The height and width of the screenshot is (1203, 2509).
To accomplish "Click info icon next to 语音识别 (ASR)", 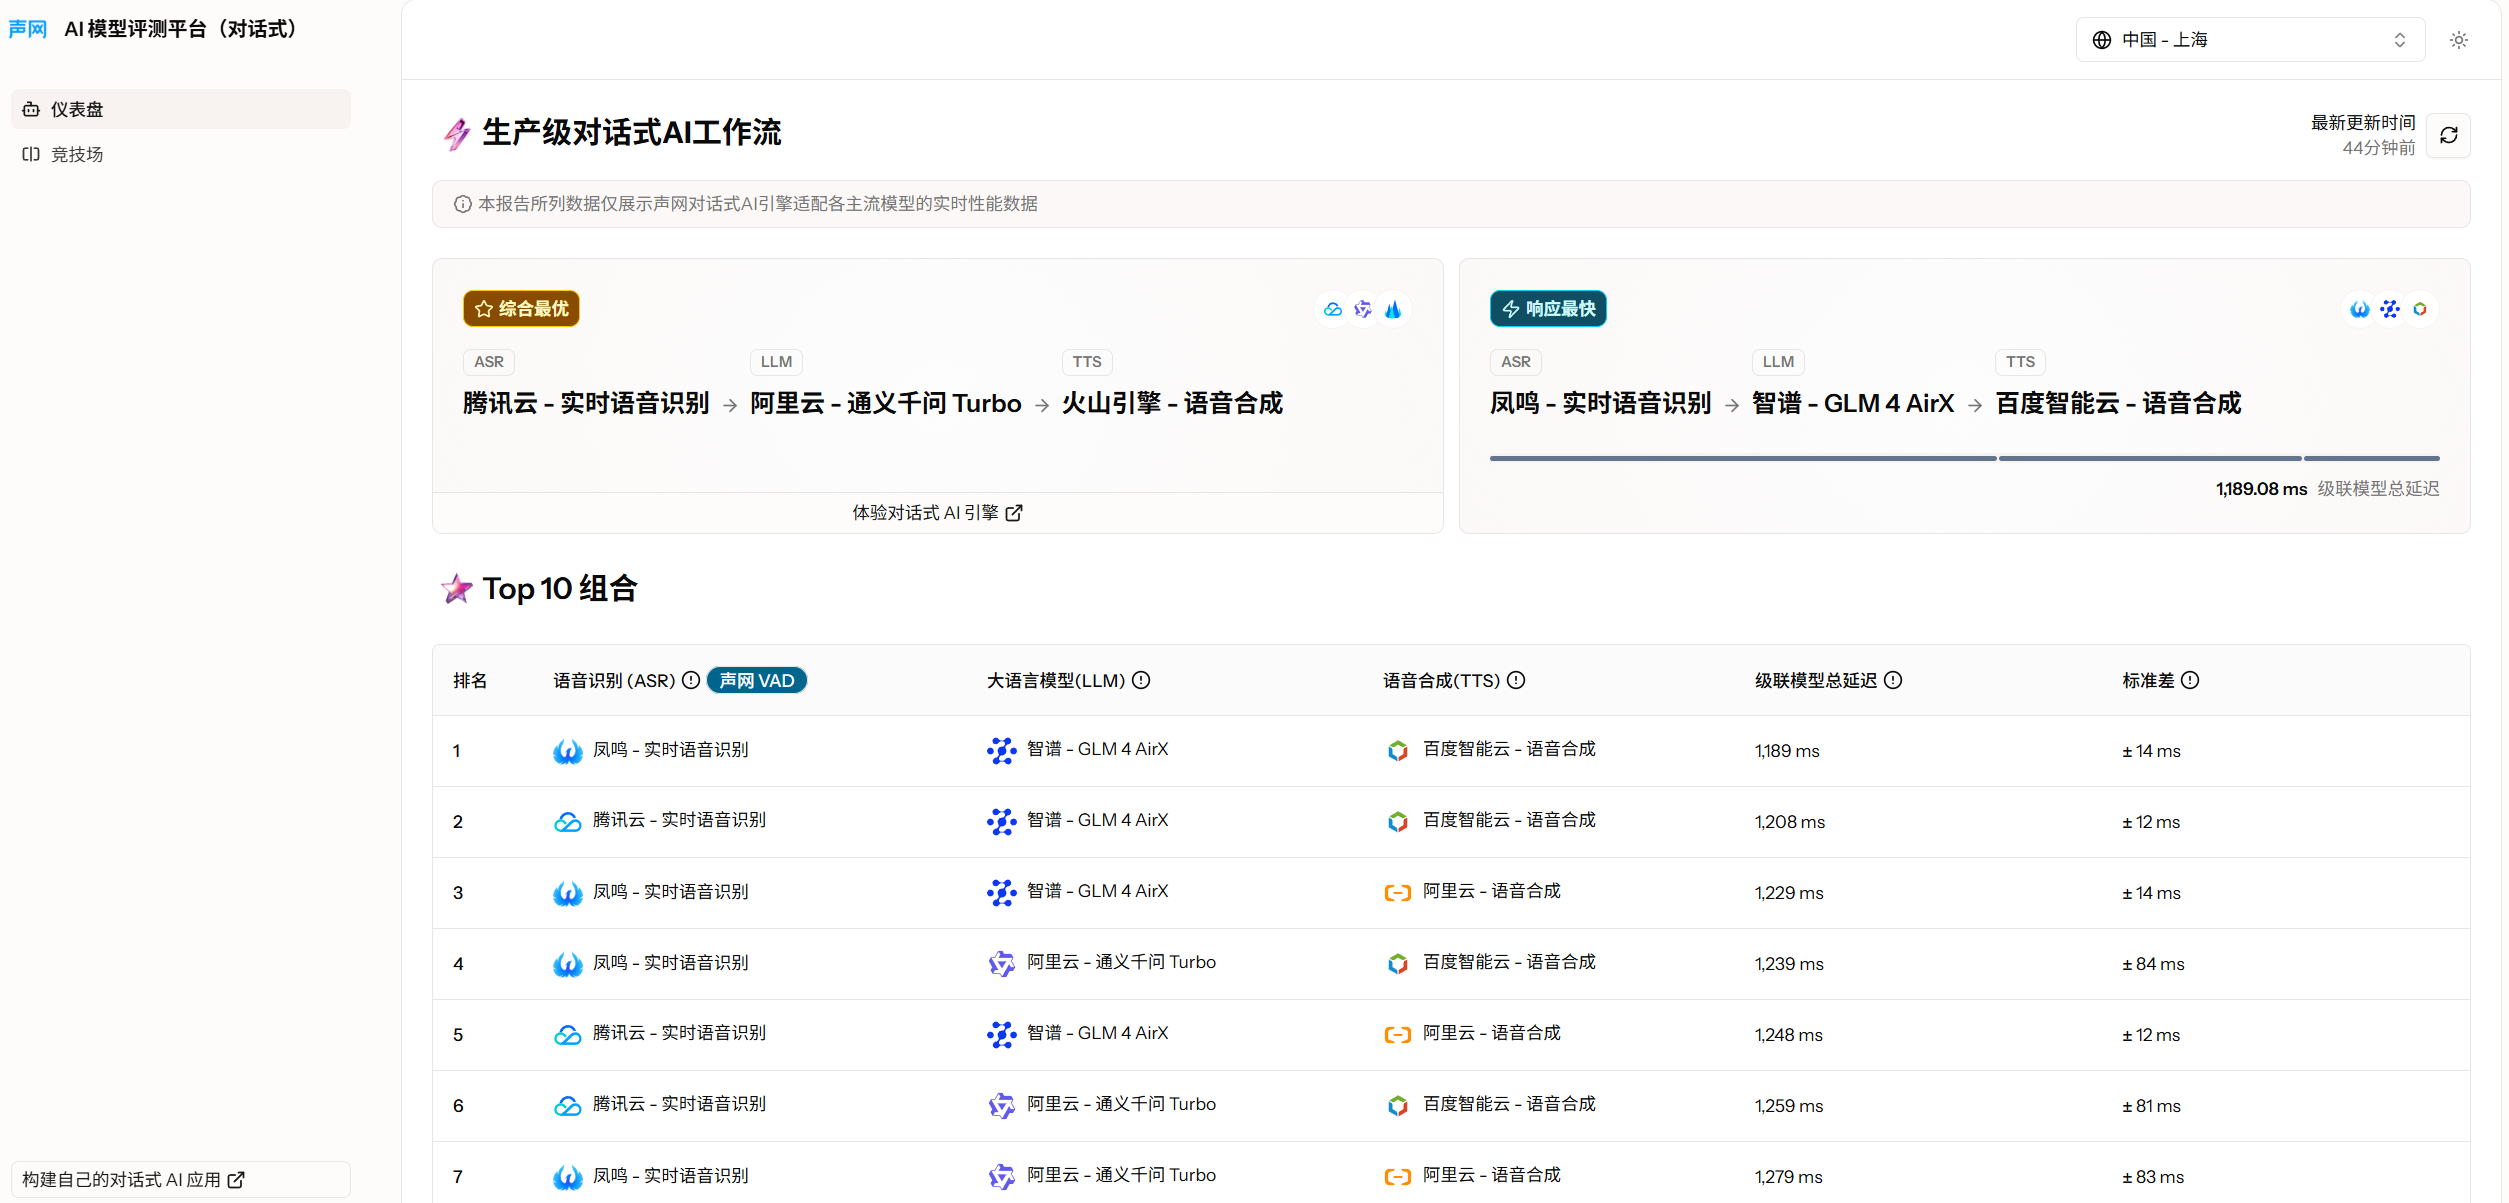I will 691,681.
